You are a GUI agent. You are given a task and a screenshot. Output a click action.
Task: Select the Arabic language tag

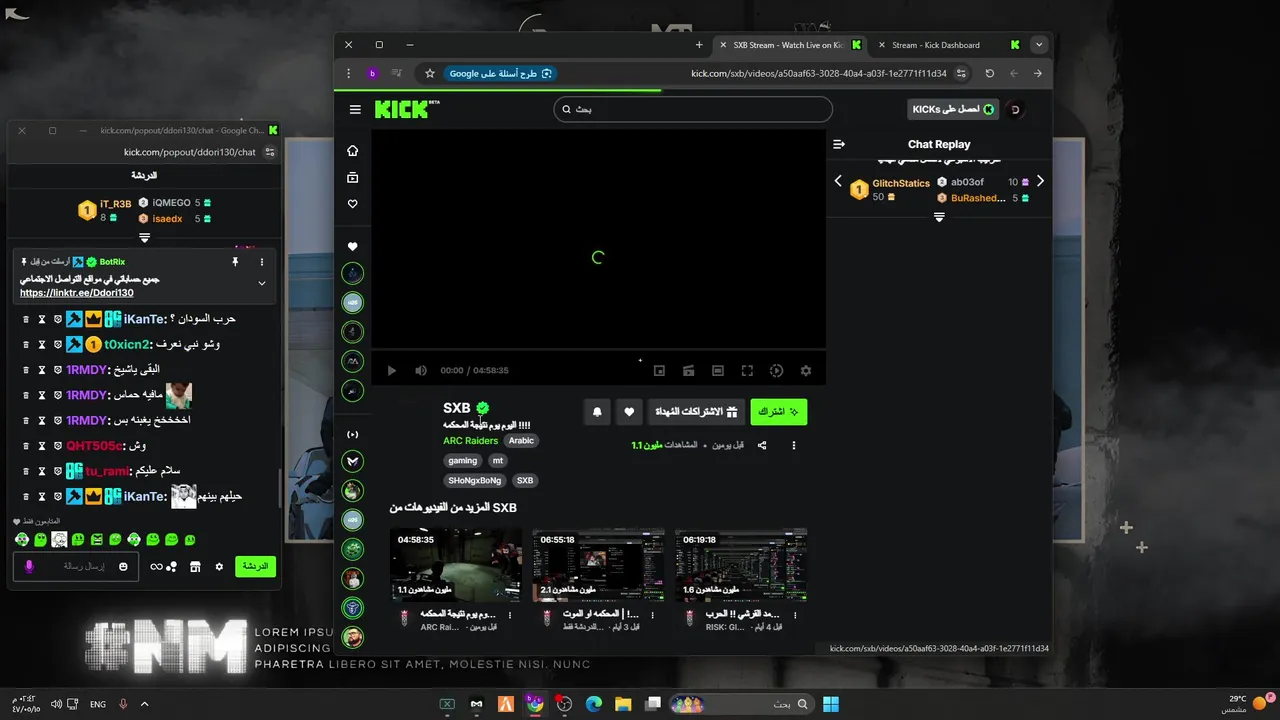pyautogui.click(x=521, y=441)
